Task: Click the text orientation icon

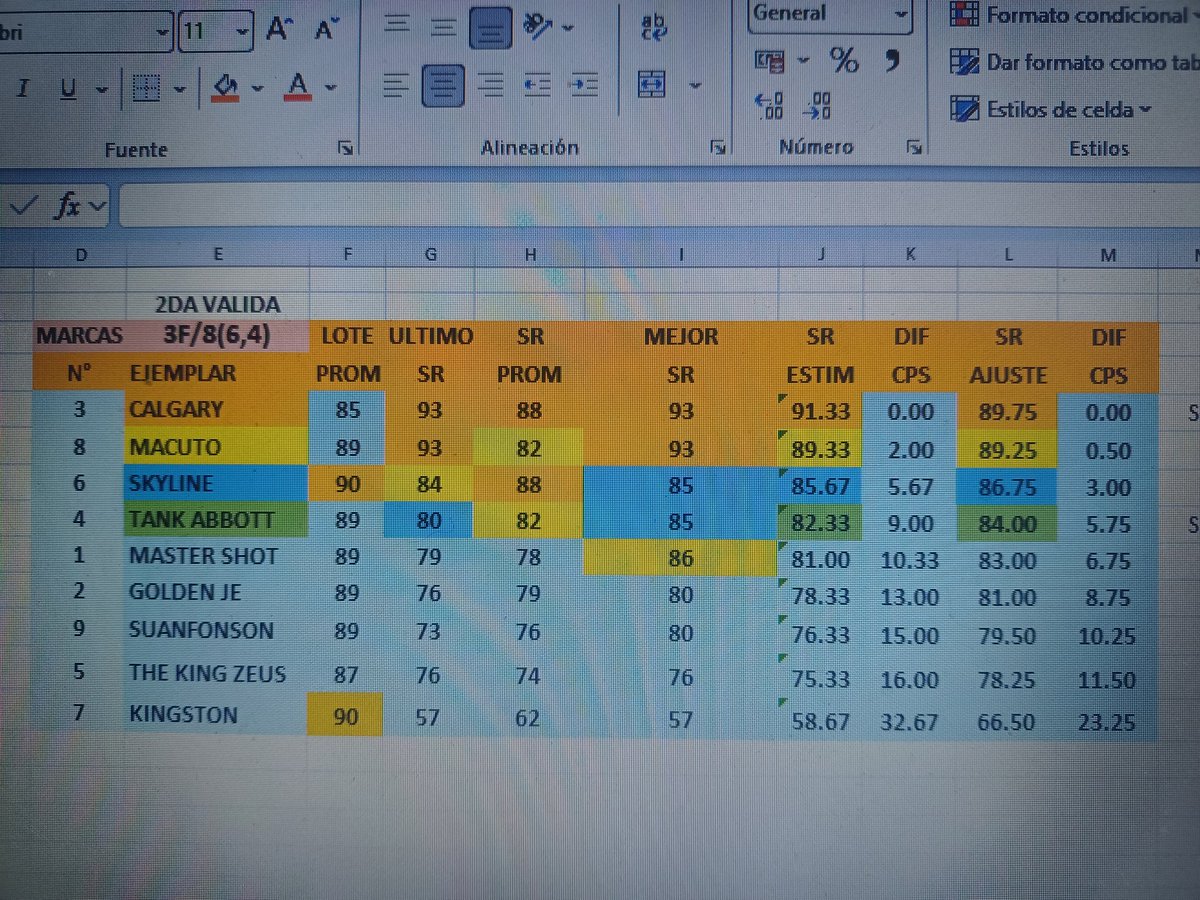Action: (538, 28)
